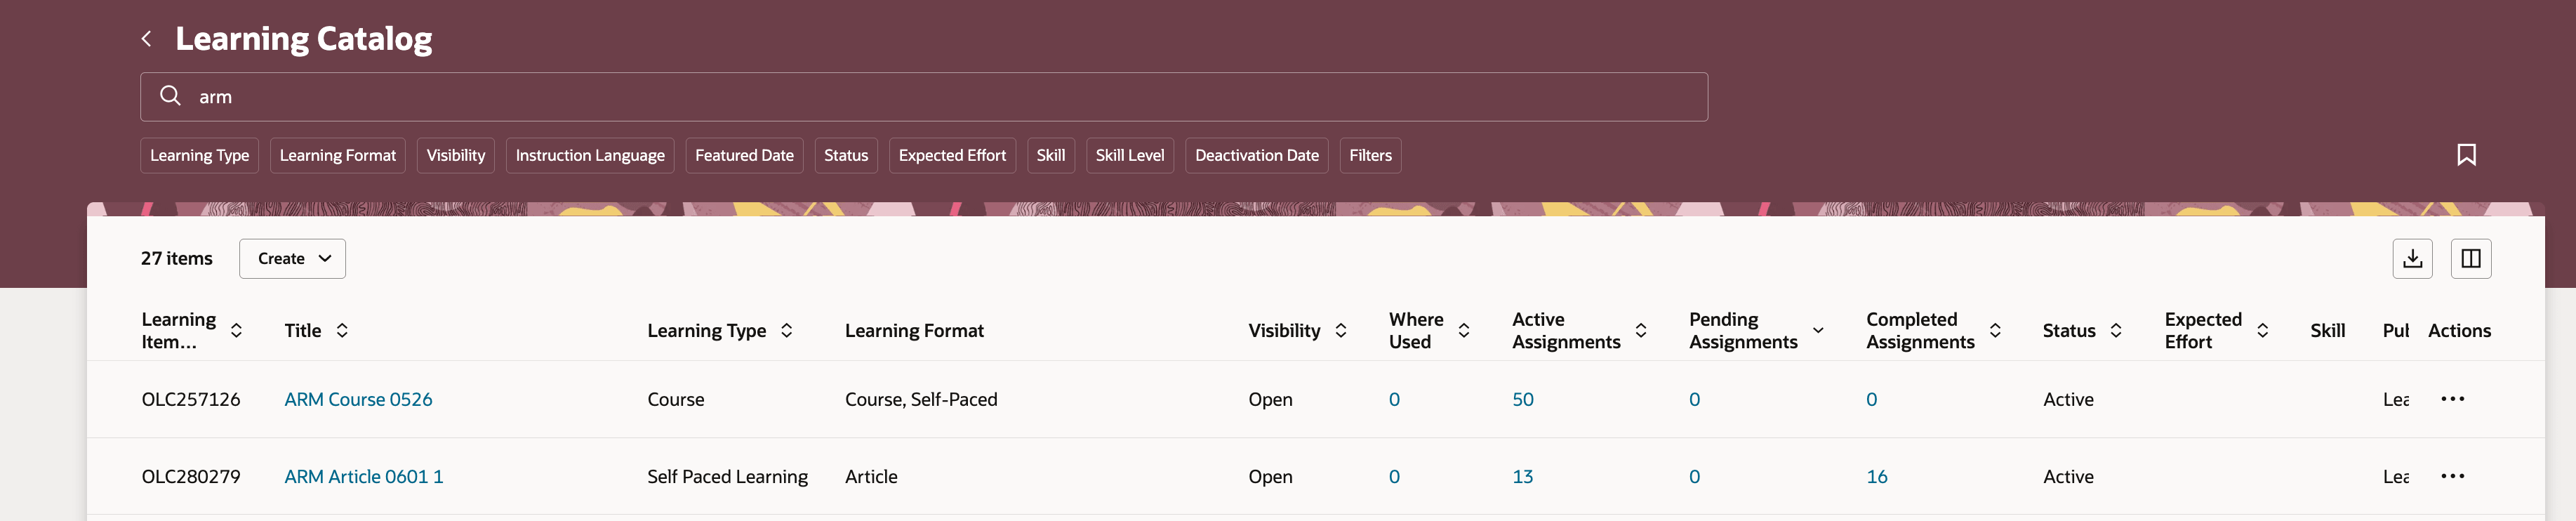Sort by Visibility column arrows

coord(1341,330)
